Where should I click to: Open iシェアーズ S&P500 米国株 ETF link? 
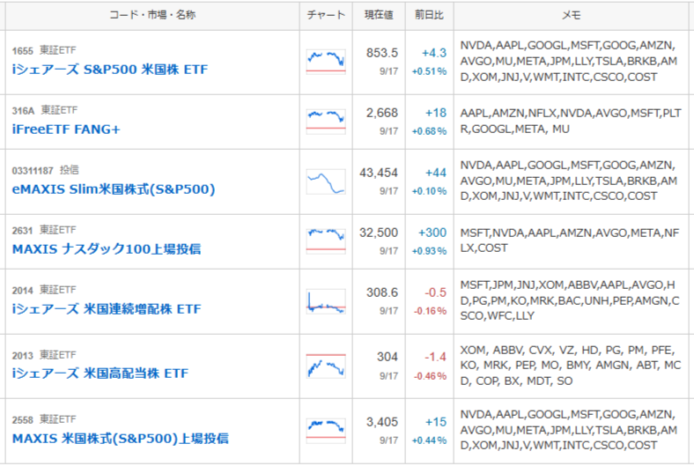[x=110, y=69]
